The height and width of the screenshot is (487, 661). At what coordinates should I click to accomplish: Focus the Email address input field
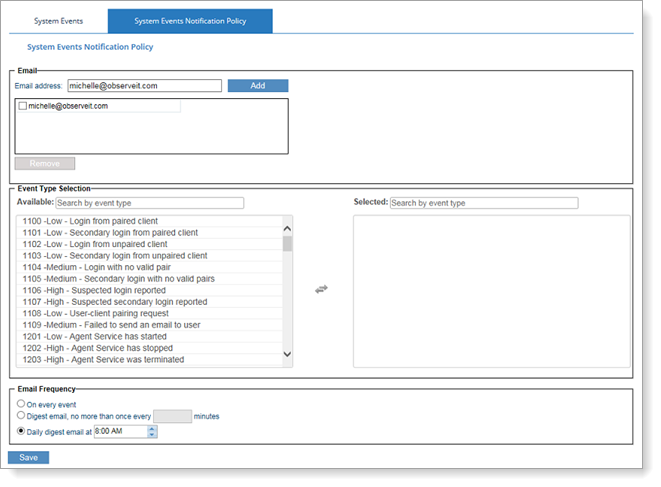[144, 86]
